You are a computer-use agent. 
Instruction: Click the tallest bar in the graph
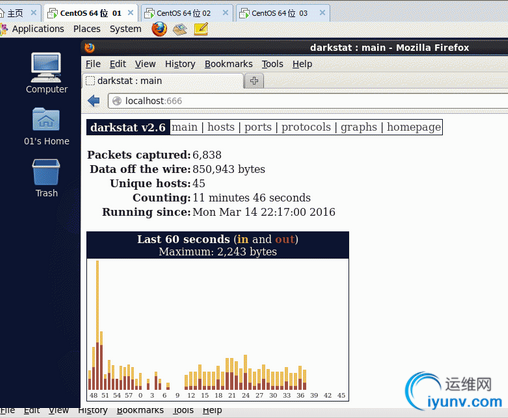point(97,325)
